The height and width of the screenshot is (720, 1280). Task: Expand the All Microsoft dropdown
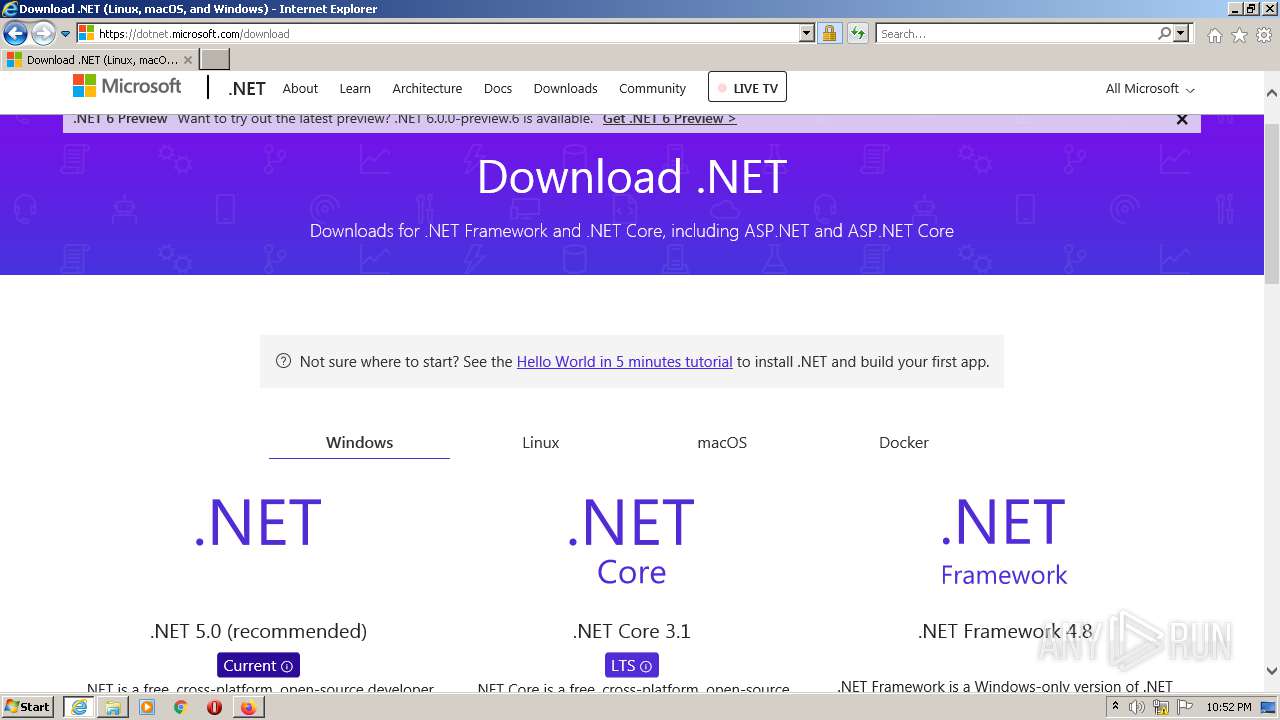point(1150,88)
